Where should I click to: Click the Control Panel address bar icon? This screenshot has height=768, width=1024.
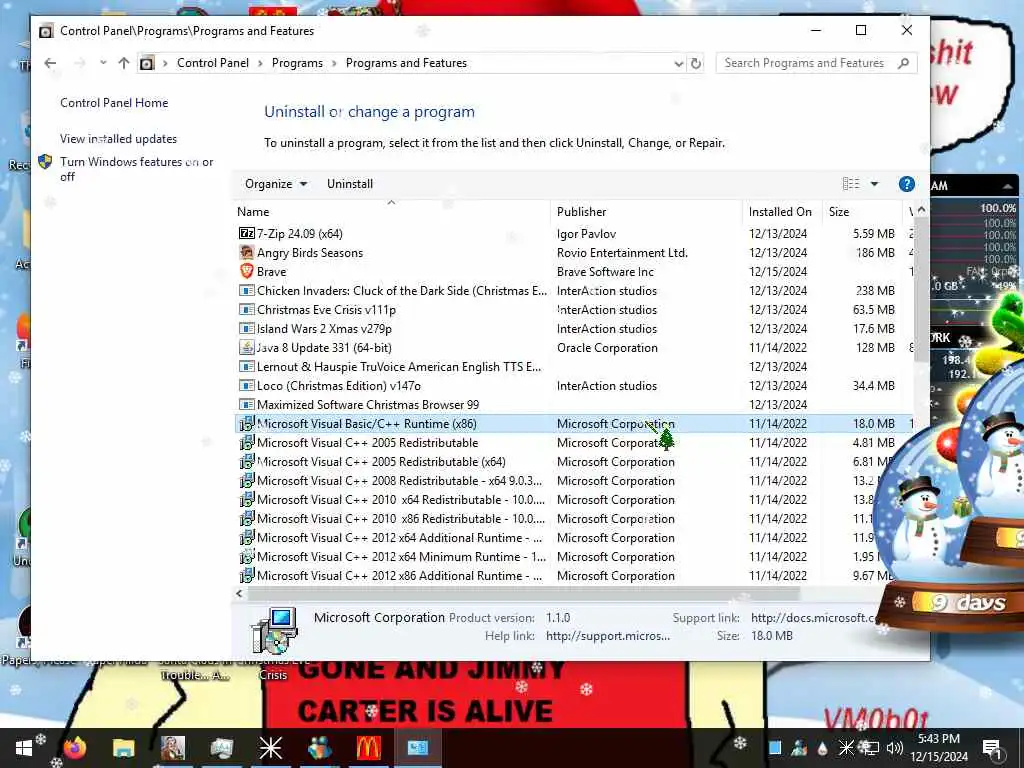(x=147, y=63)
